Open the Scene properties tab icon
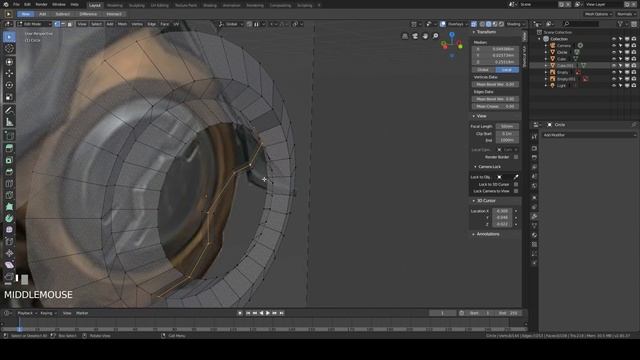This screenshot has width=640, height=360. pyautogui.click(x=534, y=176)
